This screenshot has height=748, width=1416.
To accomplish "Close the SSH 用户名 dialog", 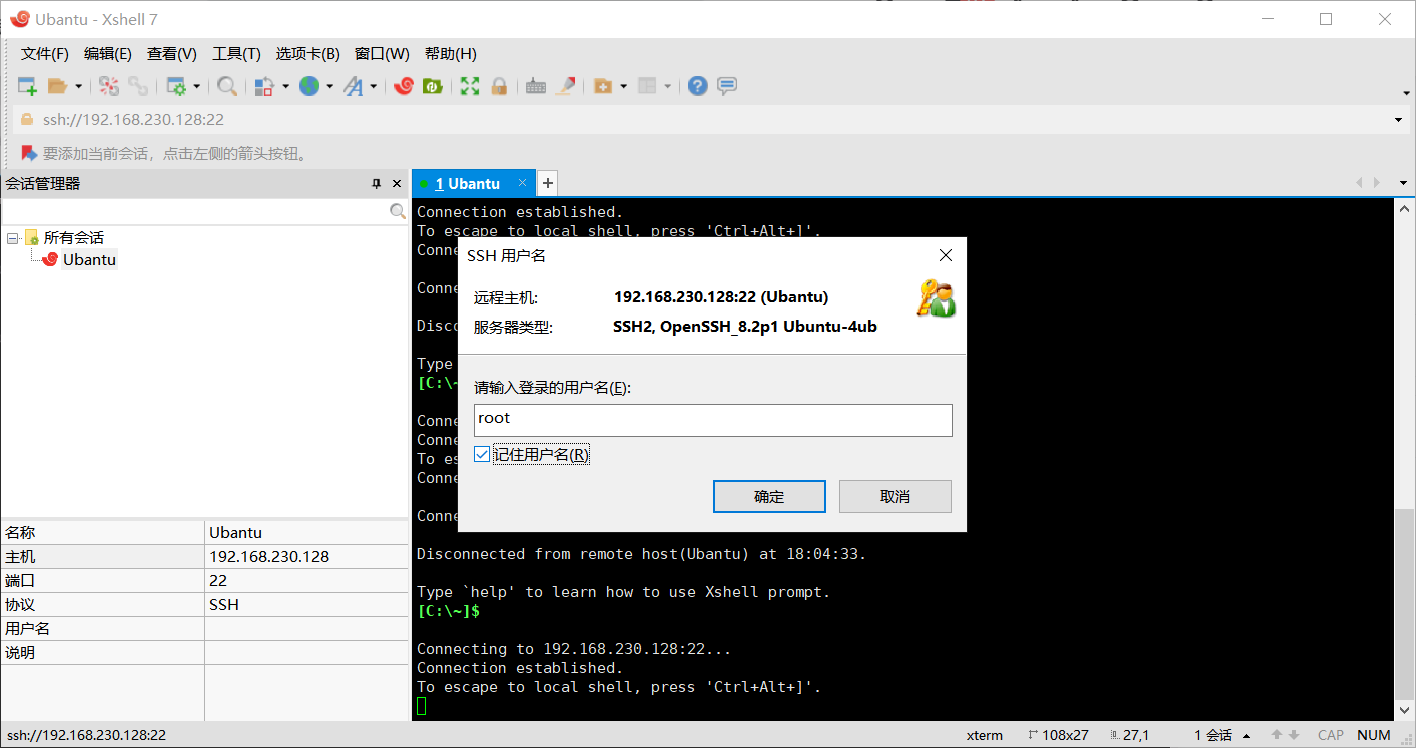I will (x=946, y=256).
